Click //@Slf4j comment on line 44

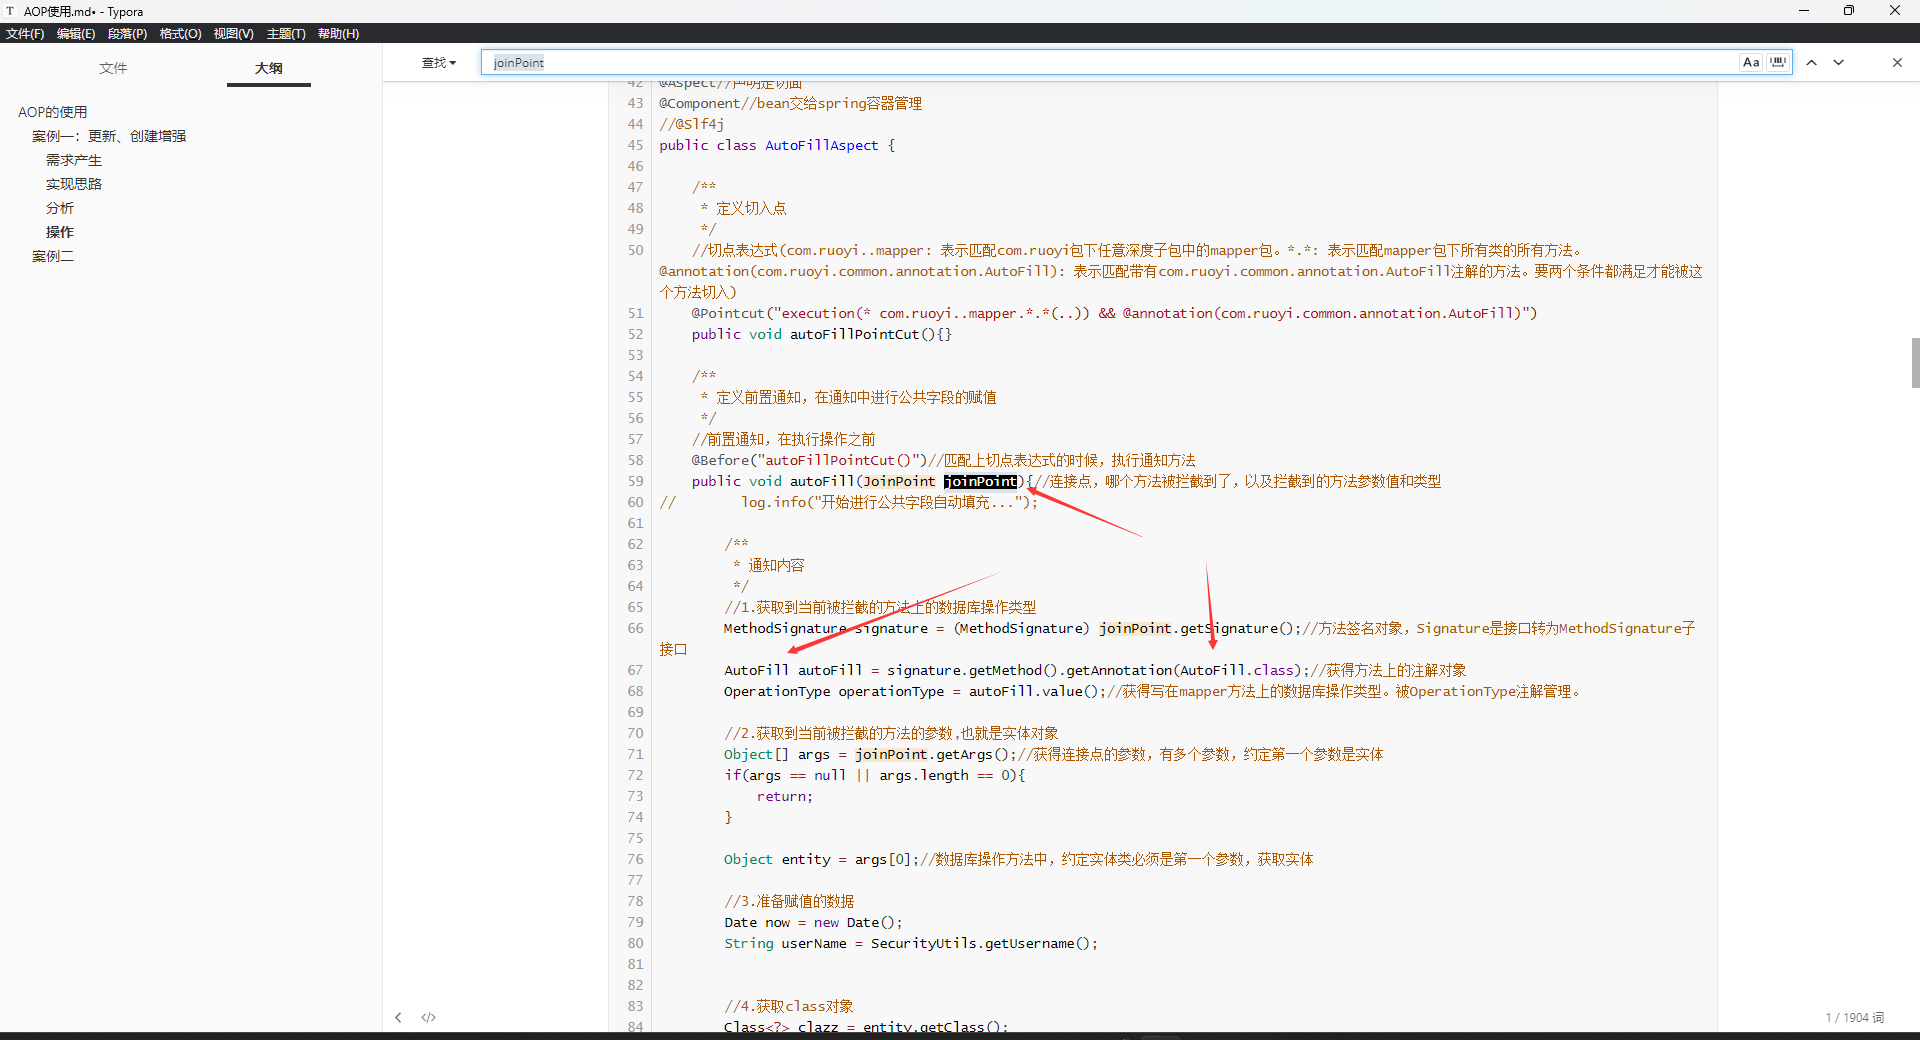coord(691,124)
